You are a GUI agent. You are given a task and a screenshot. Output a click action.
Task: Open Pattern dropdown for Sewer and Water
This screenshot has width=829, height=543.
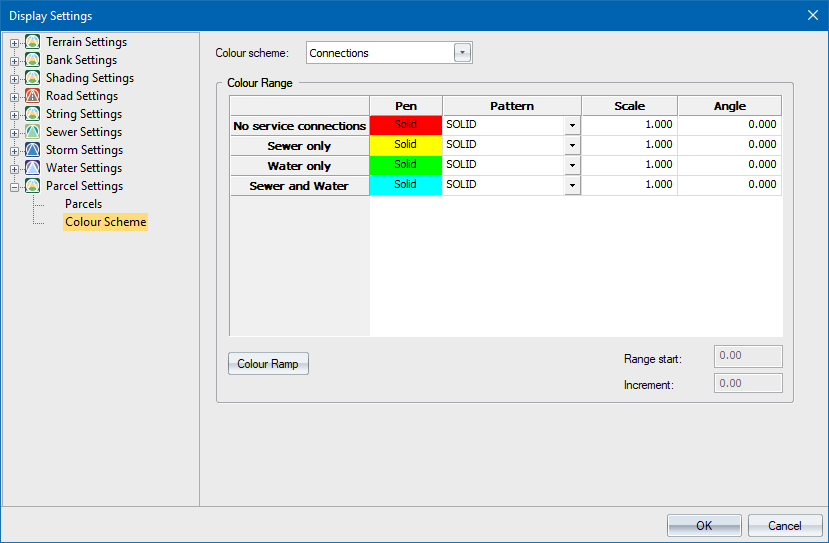click(572, 185)
